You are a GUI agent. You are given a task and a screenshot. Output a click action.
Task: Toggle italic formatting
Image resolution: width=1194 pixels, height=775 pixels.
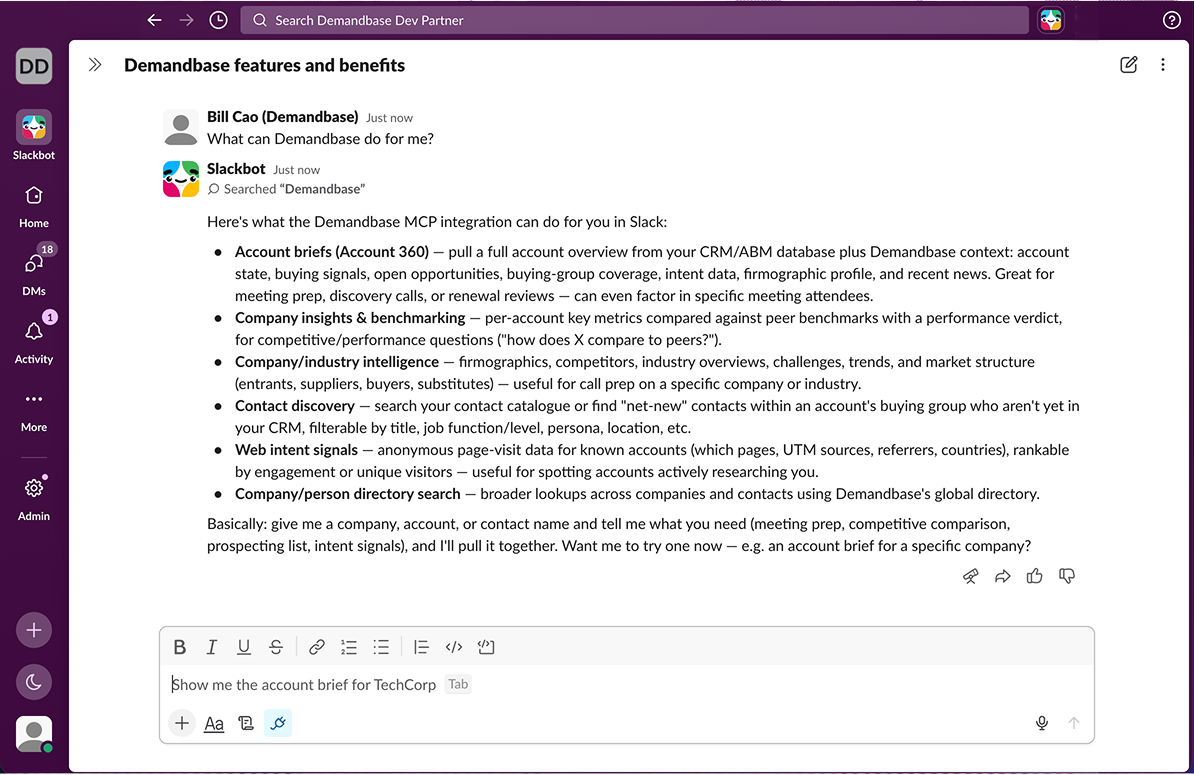[x=212, y=647]
